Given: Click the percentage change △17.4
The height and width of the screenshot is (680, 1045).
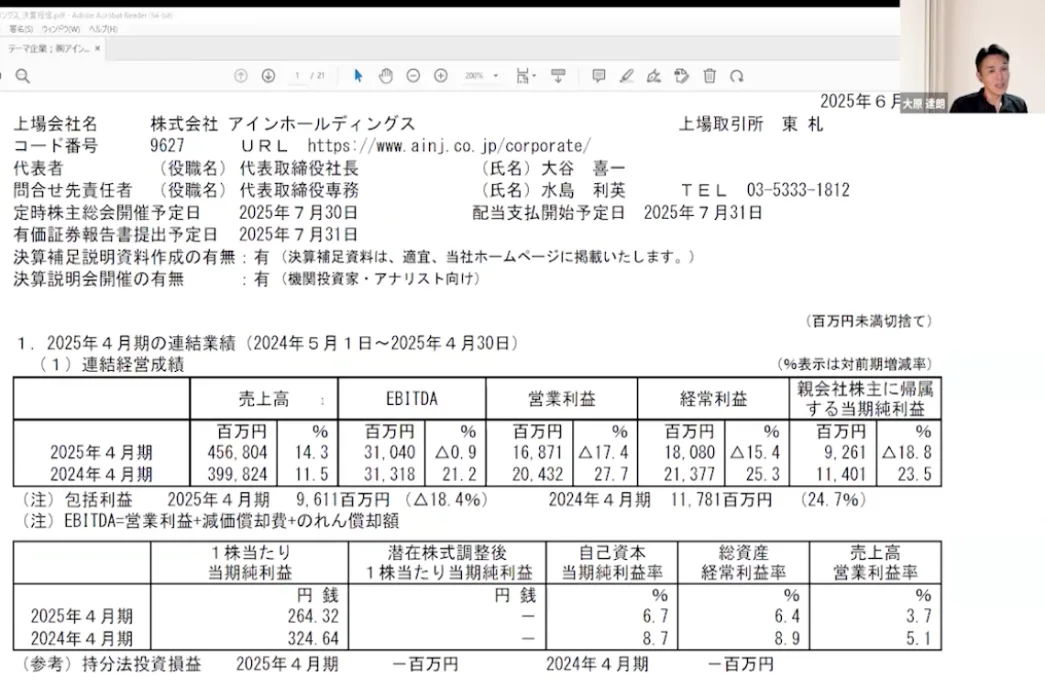Looking at the screenshot, I should [x=603, y=453].
